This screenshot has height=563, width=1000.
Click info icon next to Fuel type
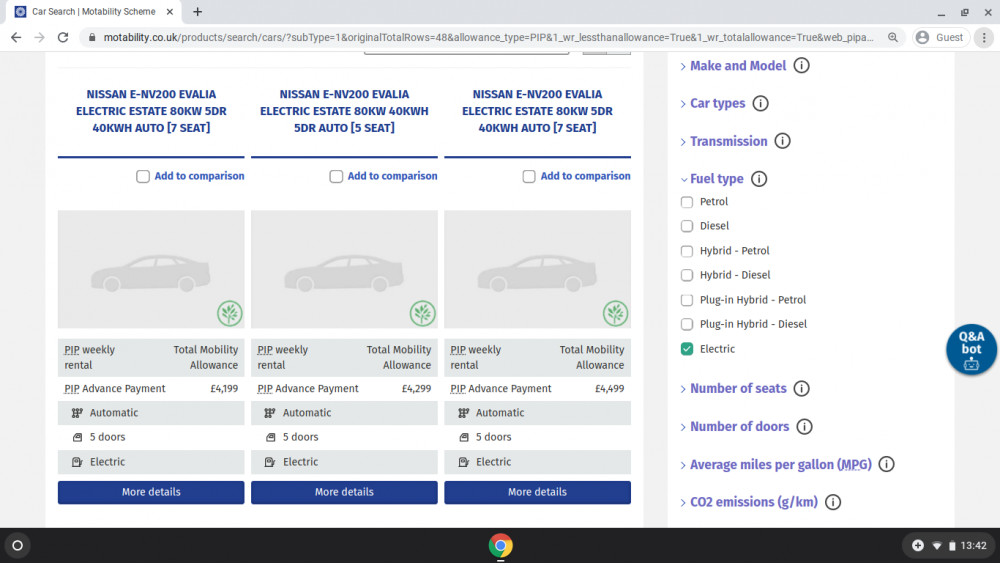[759, 179]
